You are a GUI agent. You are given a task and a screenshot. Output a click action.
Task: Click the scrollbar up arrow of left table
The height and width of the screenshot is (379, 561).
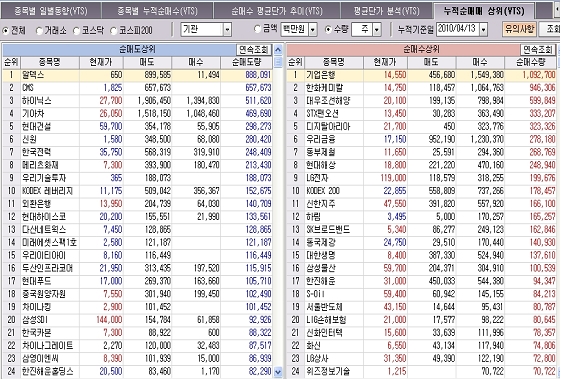click(x=278, y=50)
